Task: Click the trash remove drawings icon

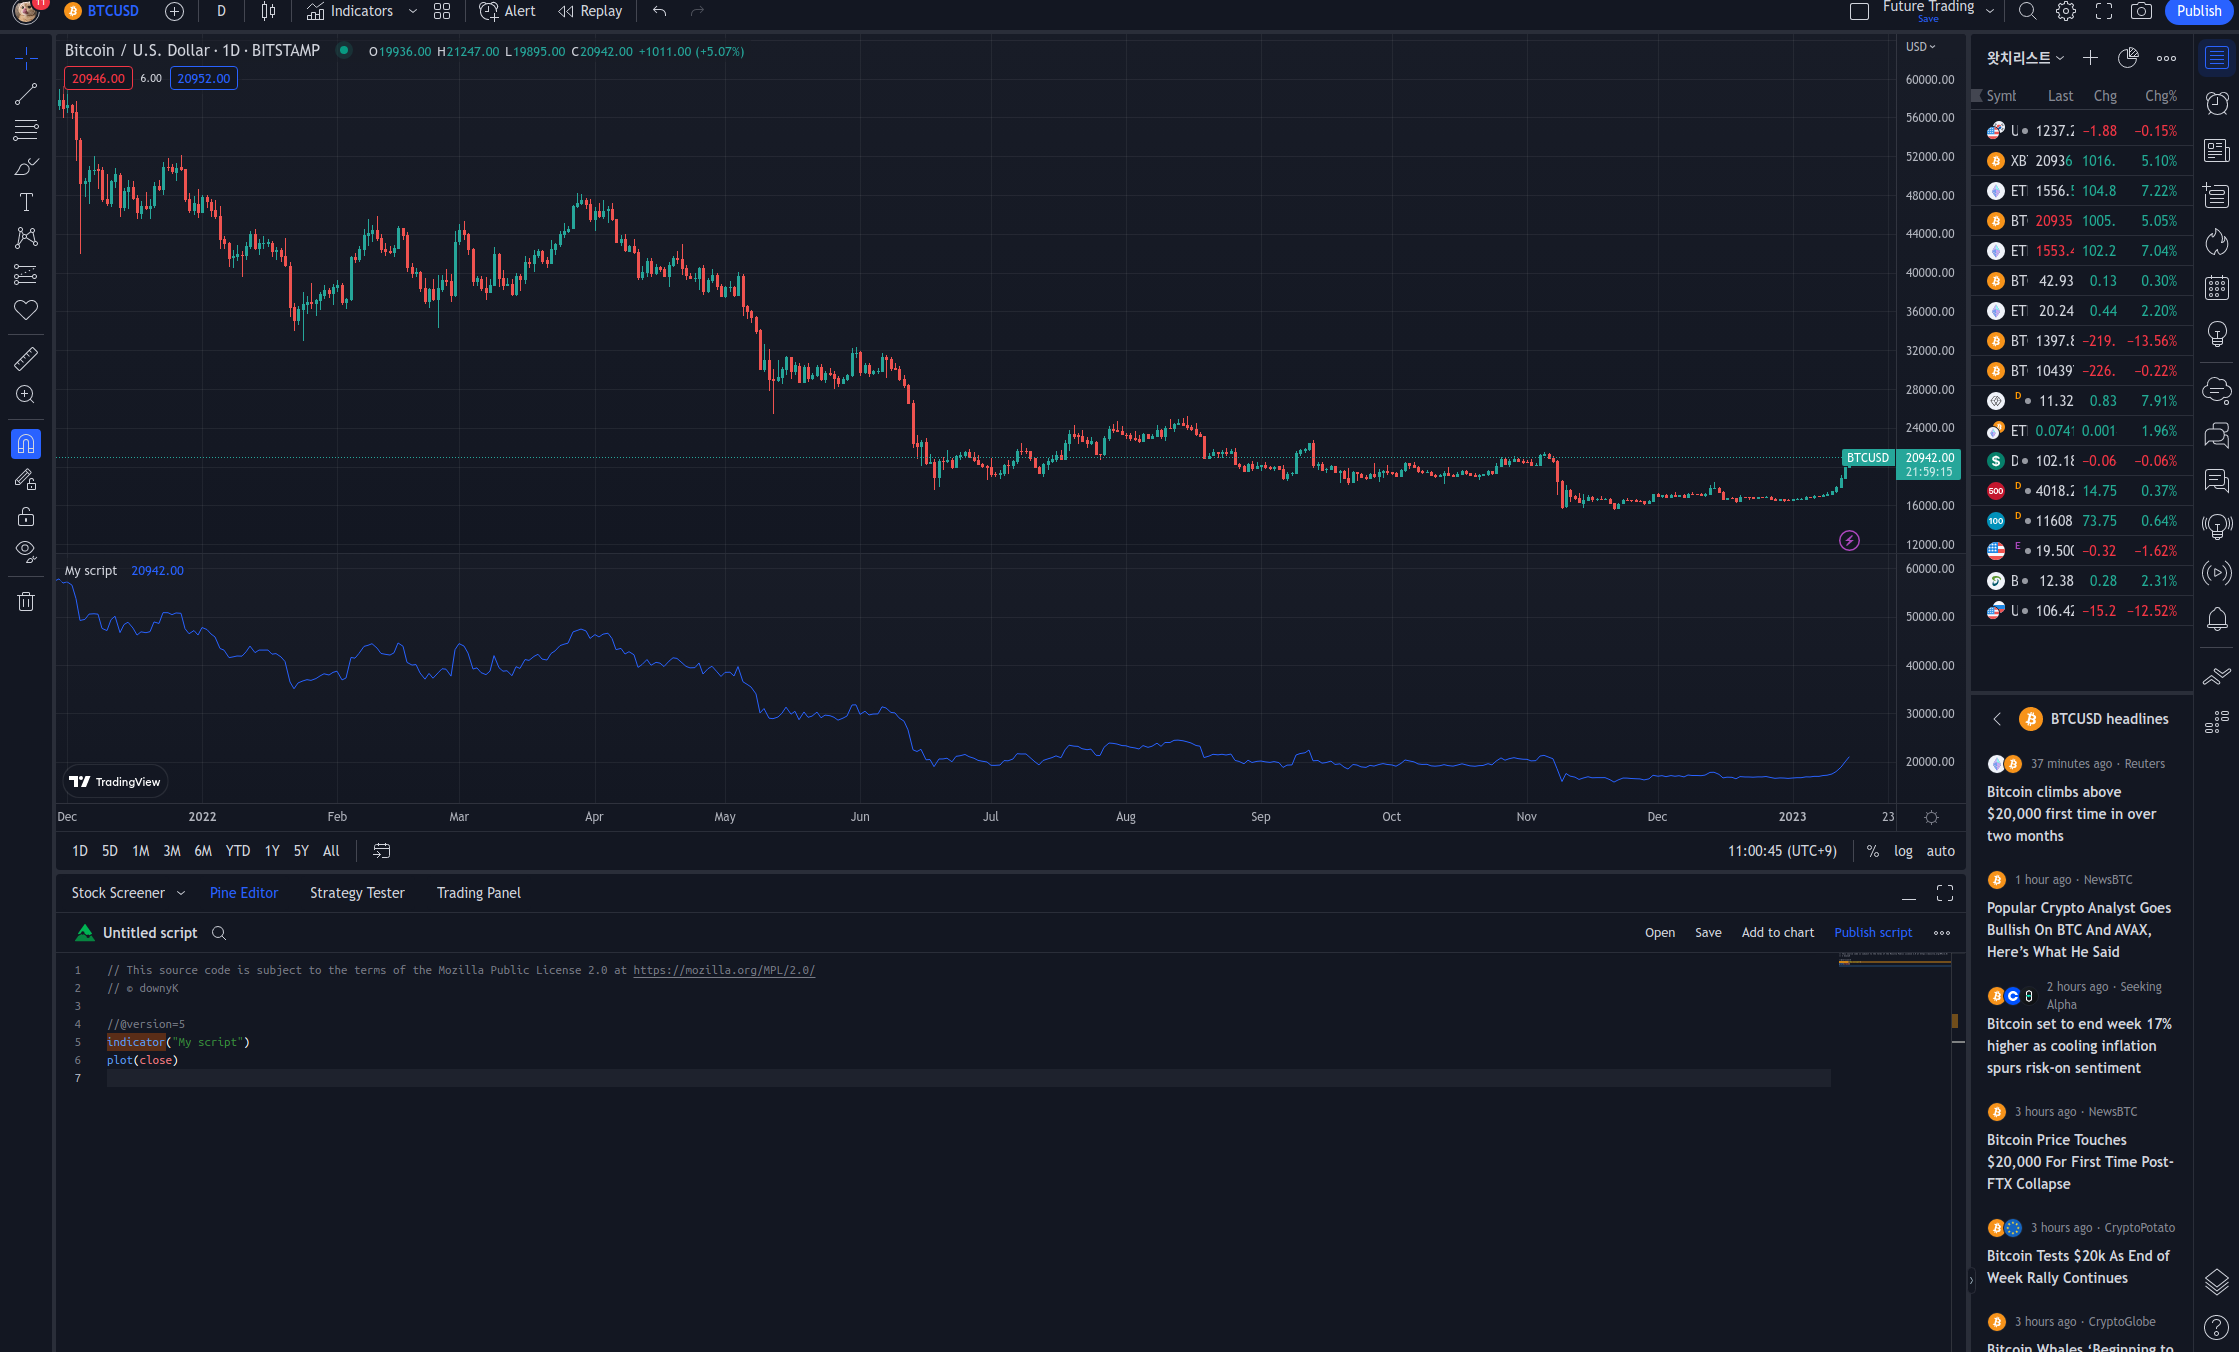Action: pos(26,601)
